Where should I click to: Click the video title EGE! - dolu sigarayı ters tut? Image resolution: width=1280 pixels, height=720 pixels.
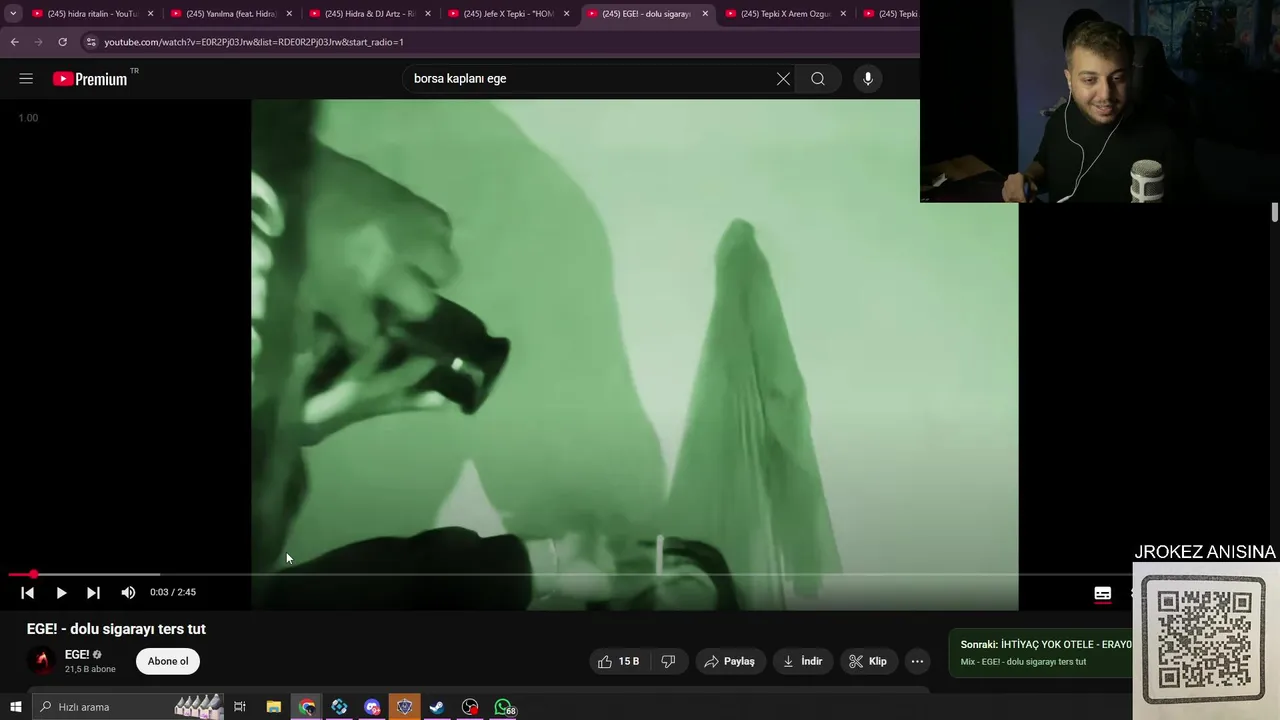[x=116, y=629]
